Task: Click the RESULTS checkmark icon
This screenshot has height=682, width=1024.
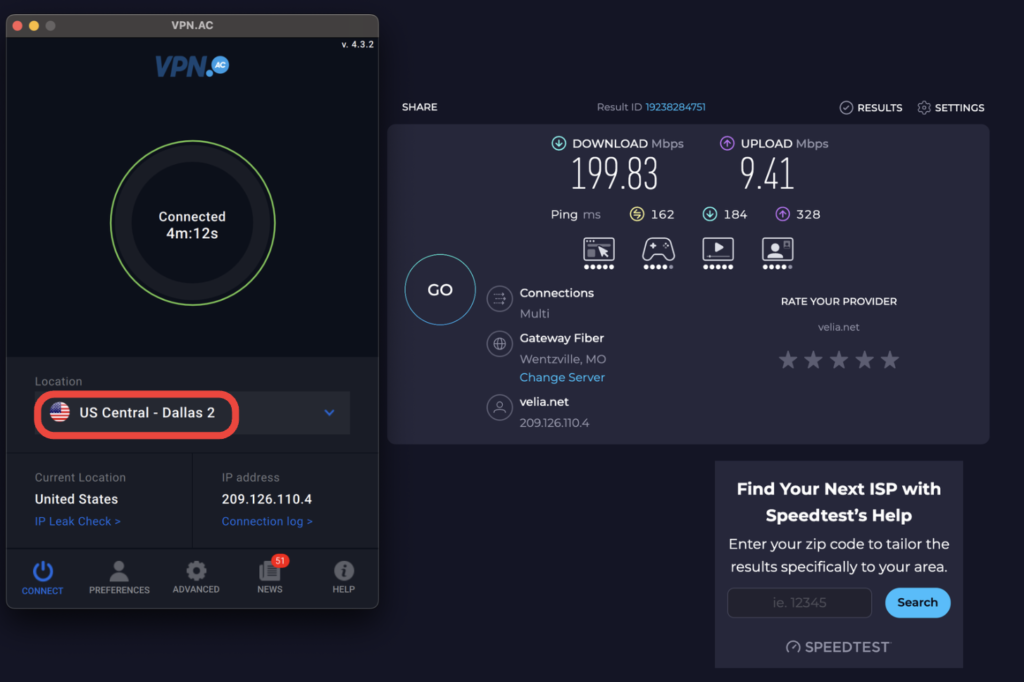Action: click(x=846, y=108)
